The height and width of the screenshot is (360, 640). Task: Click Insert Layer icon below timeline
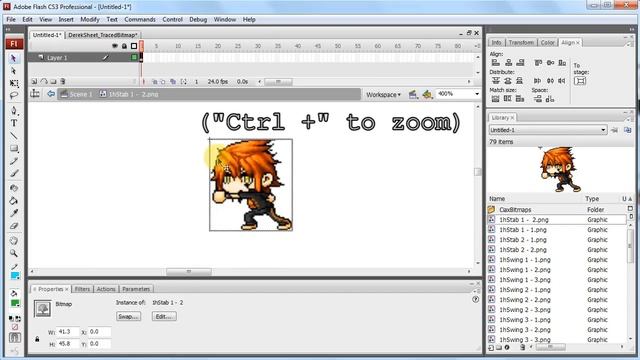(34, 82)
